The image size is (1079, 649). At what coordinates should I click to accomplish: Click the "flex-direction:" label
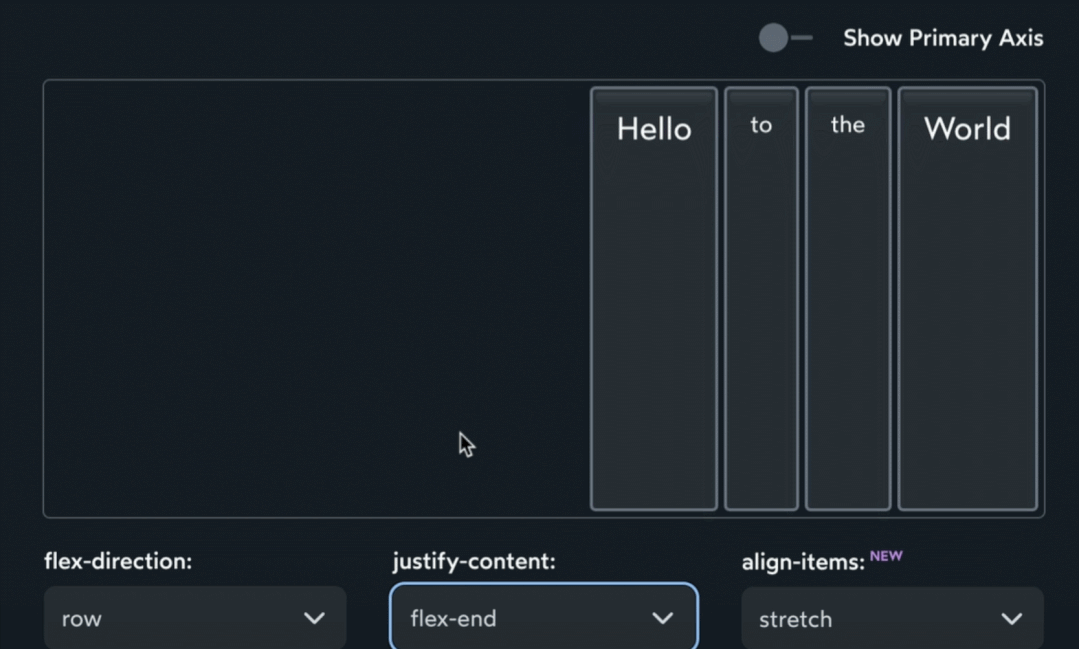tap(118, 561)
